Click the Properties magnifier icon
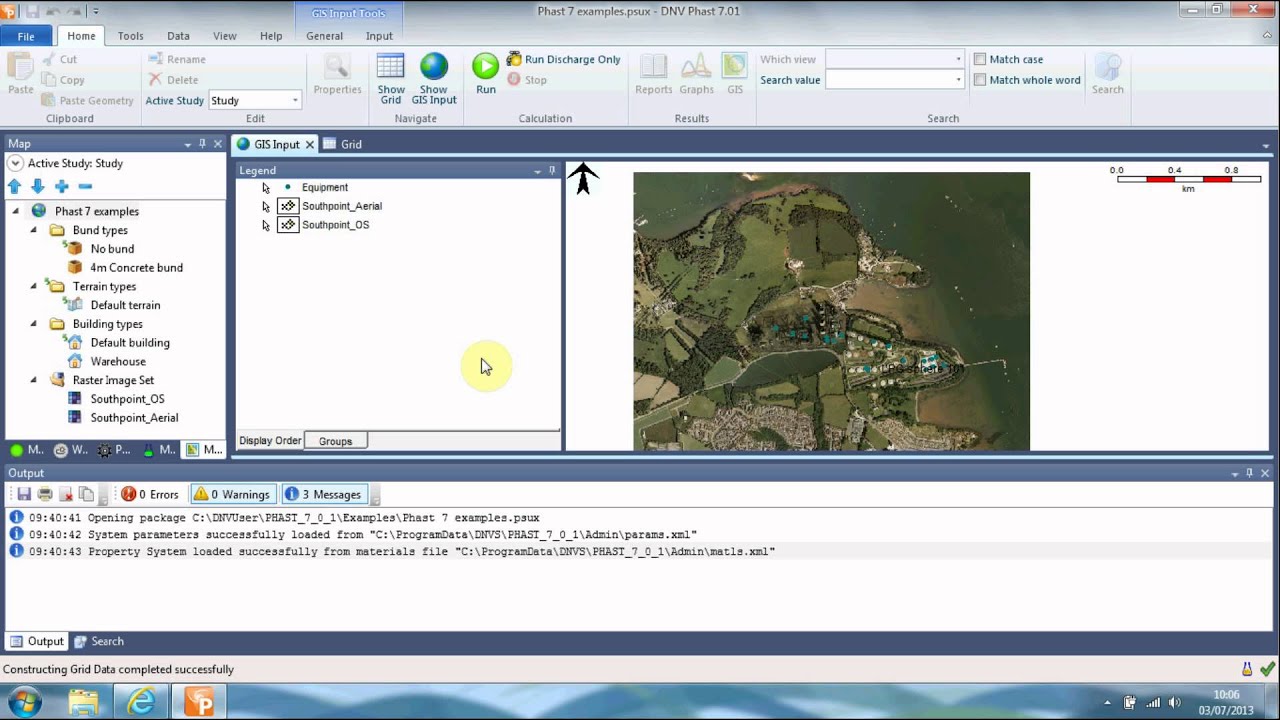This screenshot has width=1280, height=720. point(337,67)
